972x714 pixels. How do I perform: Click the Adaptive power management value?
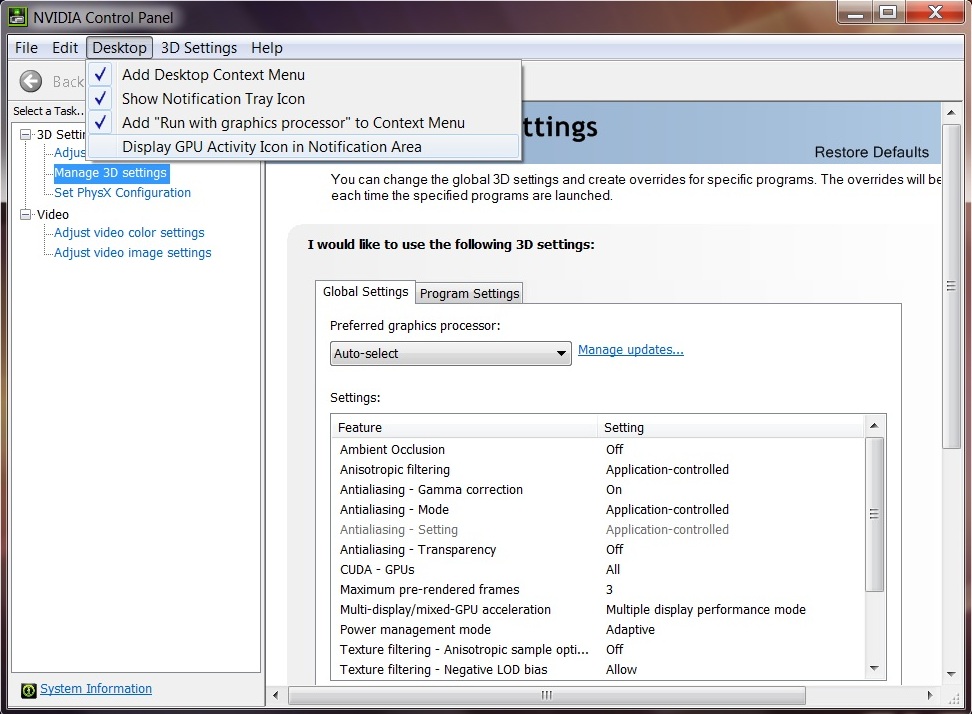point(630,629)
